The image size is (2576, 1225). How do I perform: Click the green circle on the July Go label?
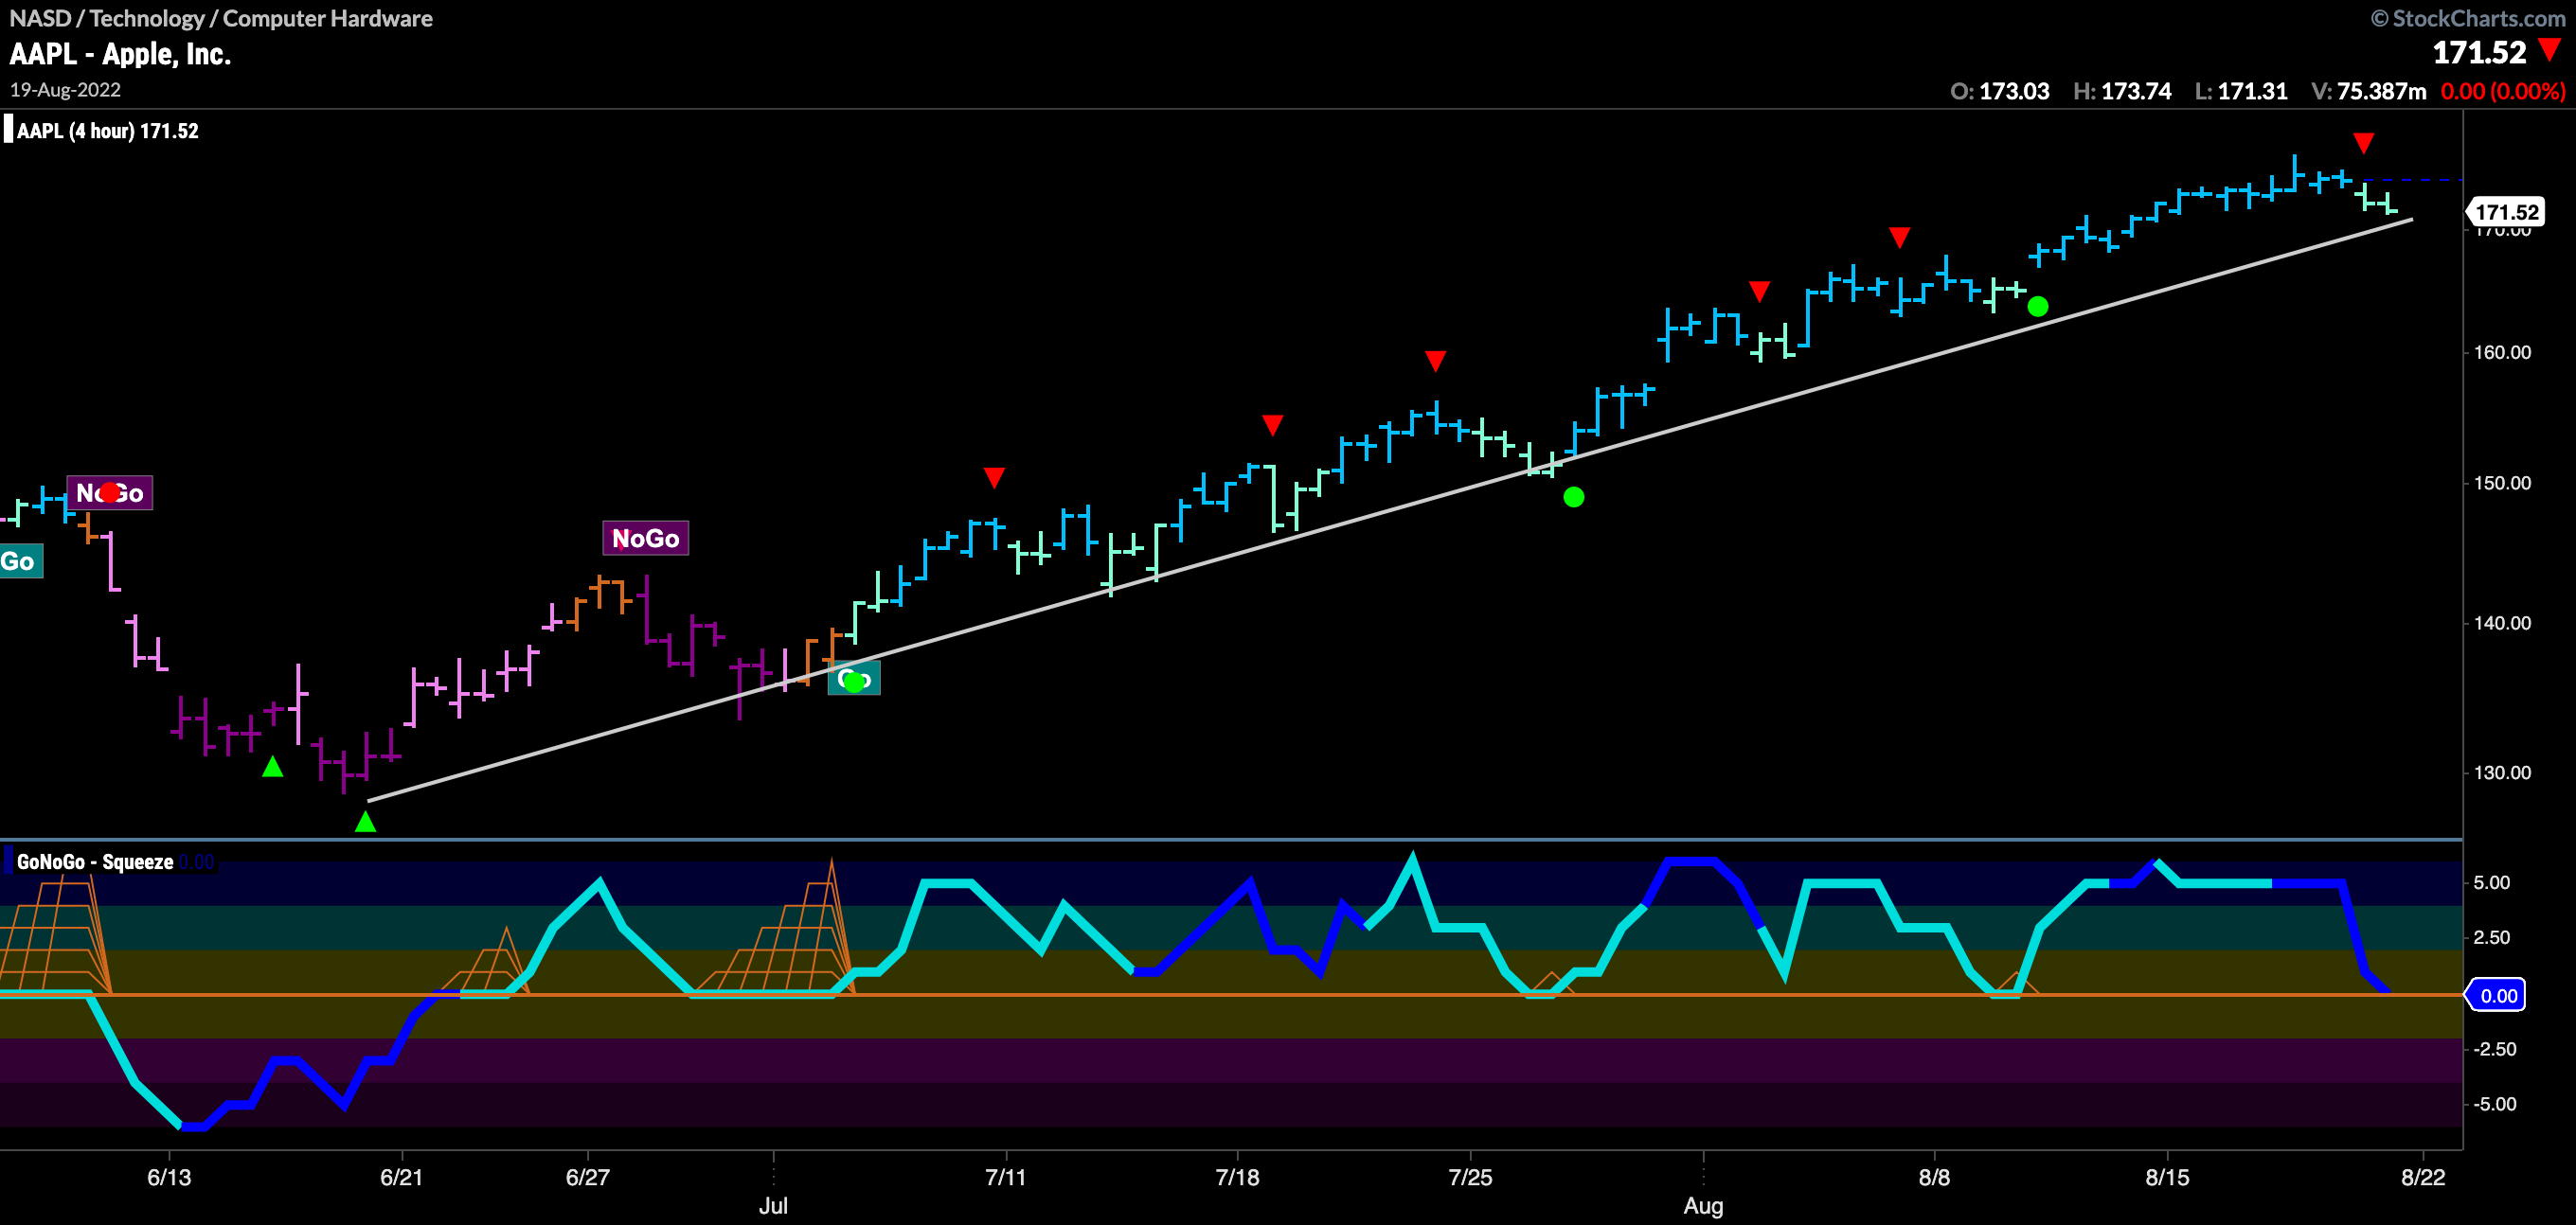point(854,682)
